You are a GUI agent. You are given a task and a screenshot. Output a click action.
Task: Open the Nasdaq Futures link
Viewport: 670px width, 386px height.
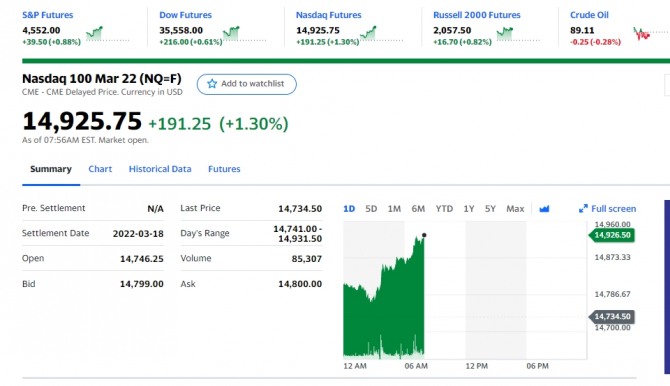(329, 15)
